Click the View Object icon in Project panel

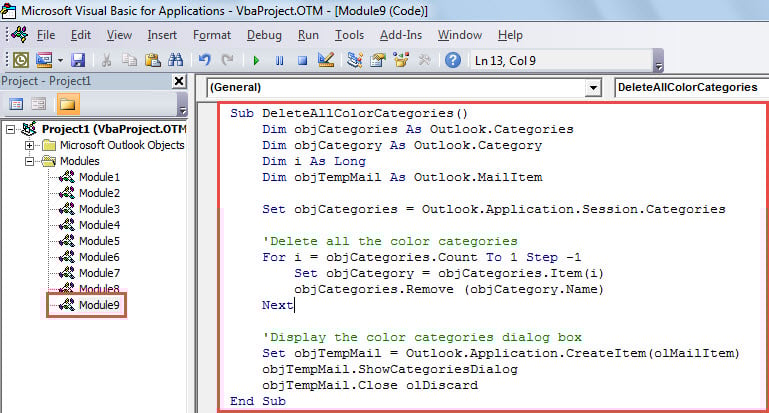pyautogui.click(x=38, y=104)
